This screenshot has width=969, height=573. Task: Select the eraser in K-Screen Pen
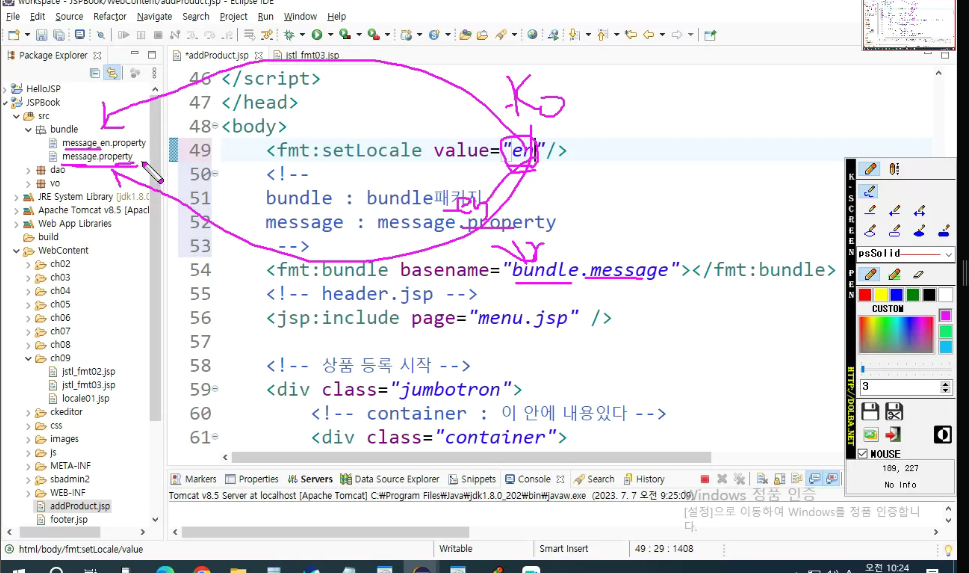pos(918,274)
